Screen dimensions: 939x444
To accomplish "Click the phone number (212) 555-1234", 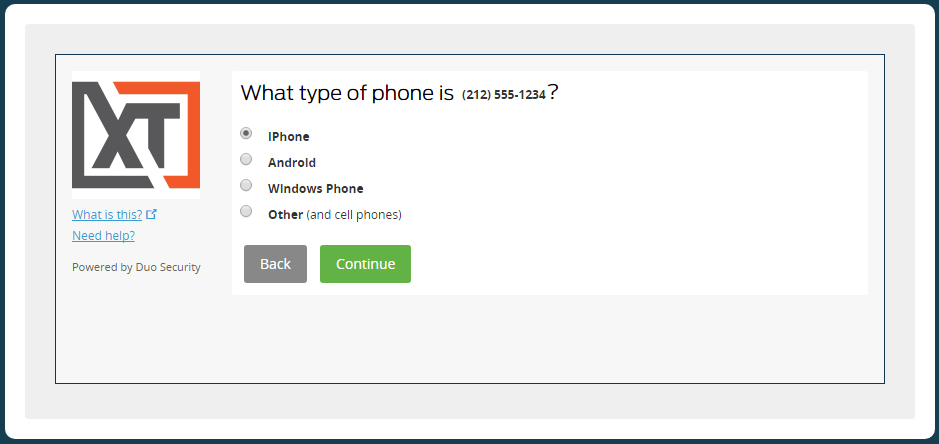I will pyautogui.click(x=504, y=95).
